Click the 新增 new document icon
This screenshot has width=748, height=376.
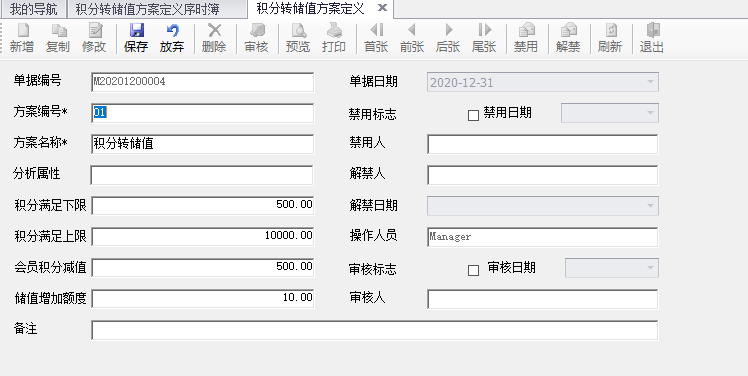click(x=22, y=31)
